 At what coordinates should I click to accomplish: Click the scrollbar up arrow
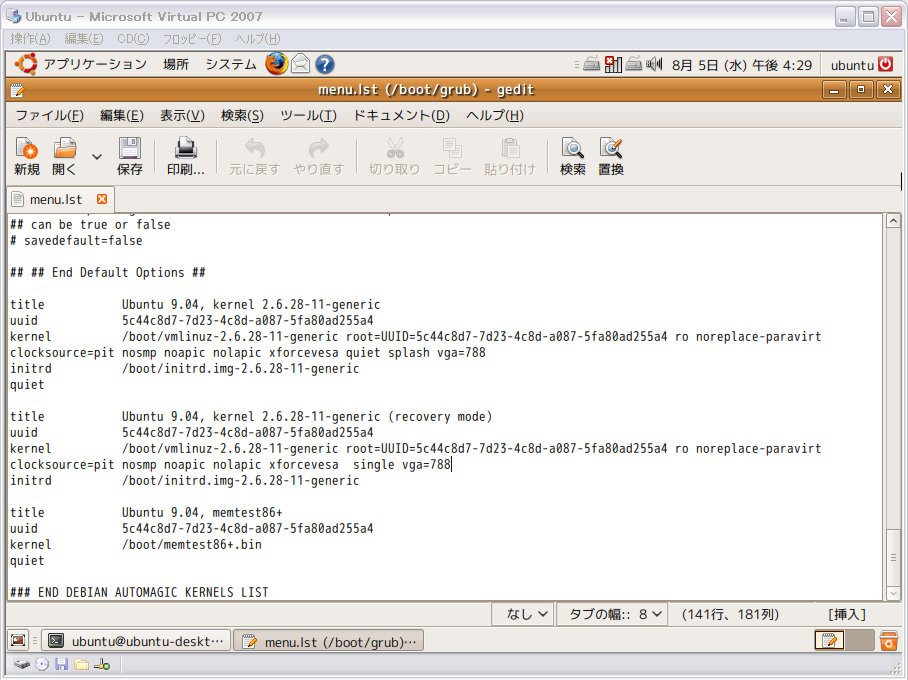pos(893,221)
